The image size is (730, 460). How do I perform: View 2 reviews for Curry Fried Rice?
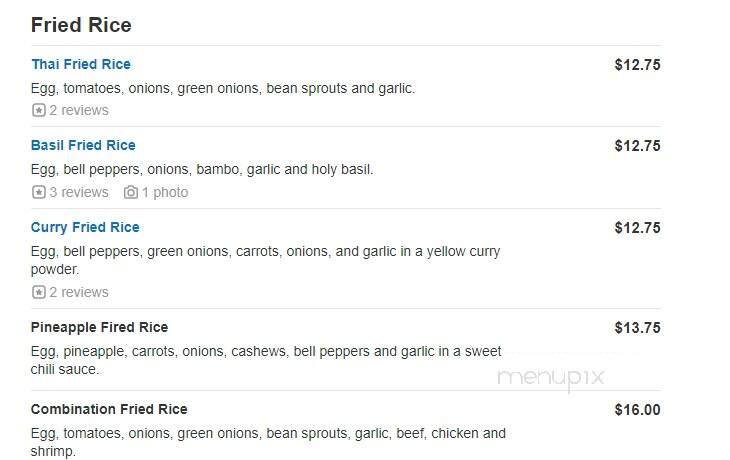[79, 292]
